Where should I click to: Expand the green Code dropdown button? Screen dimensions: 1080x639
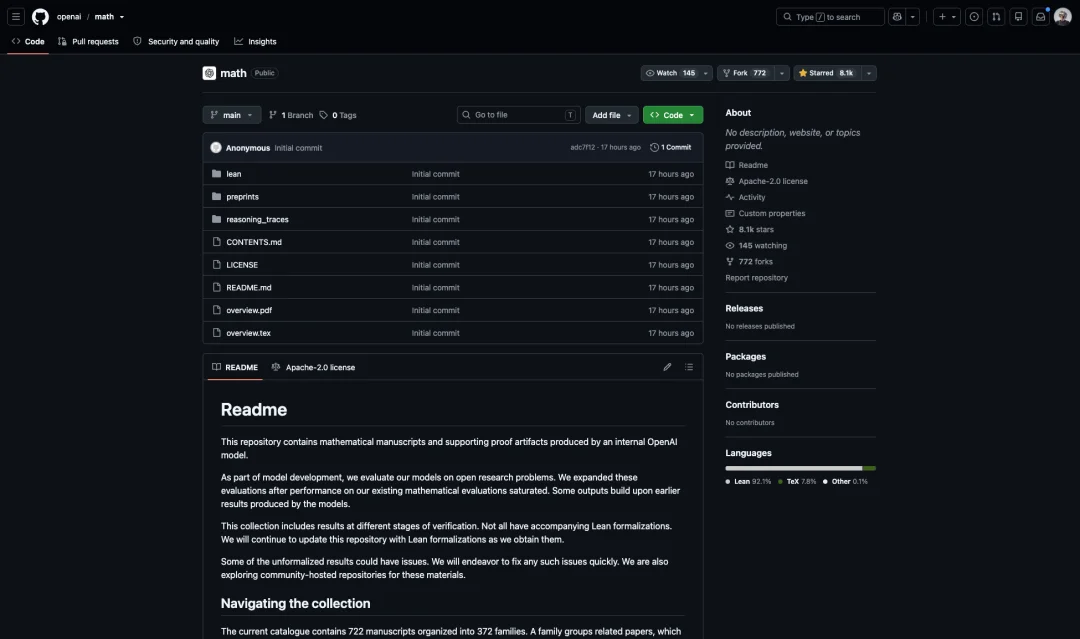coord(673,115)
